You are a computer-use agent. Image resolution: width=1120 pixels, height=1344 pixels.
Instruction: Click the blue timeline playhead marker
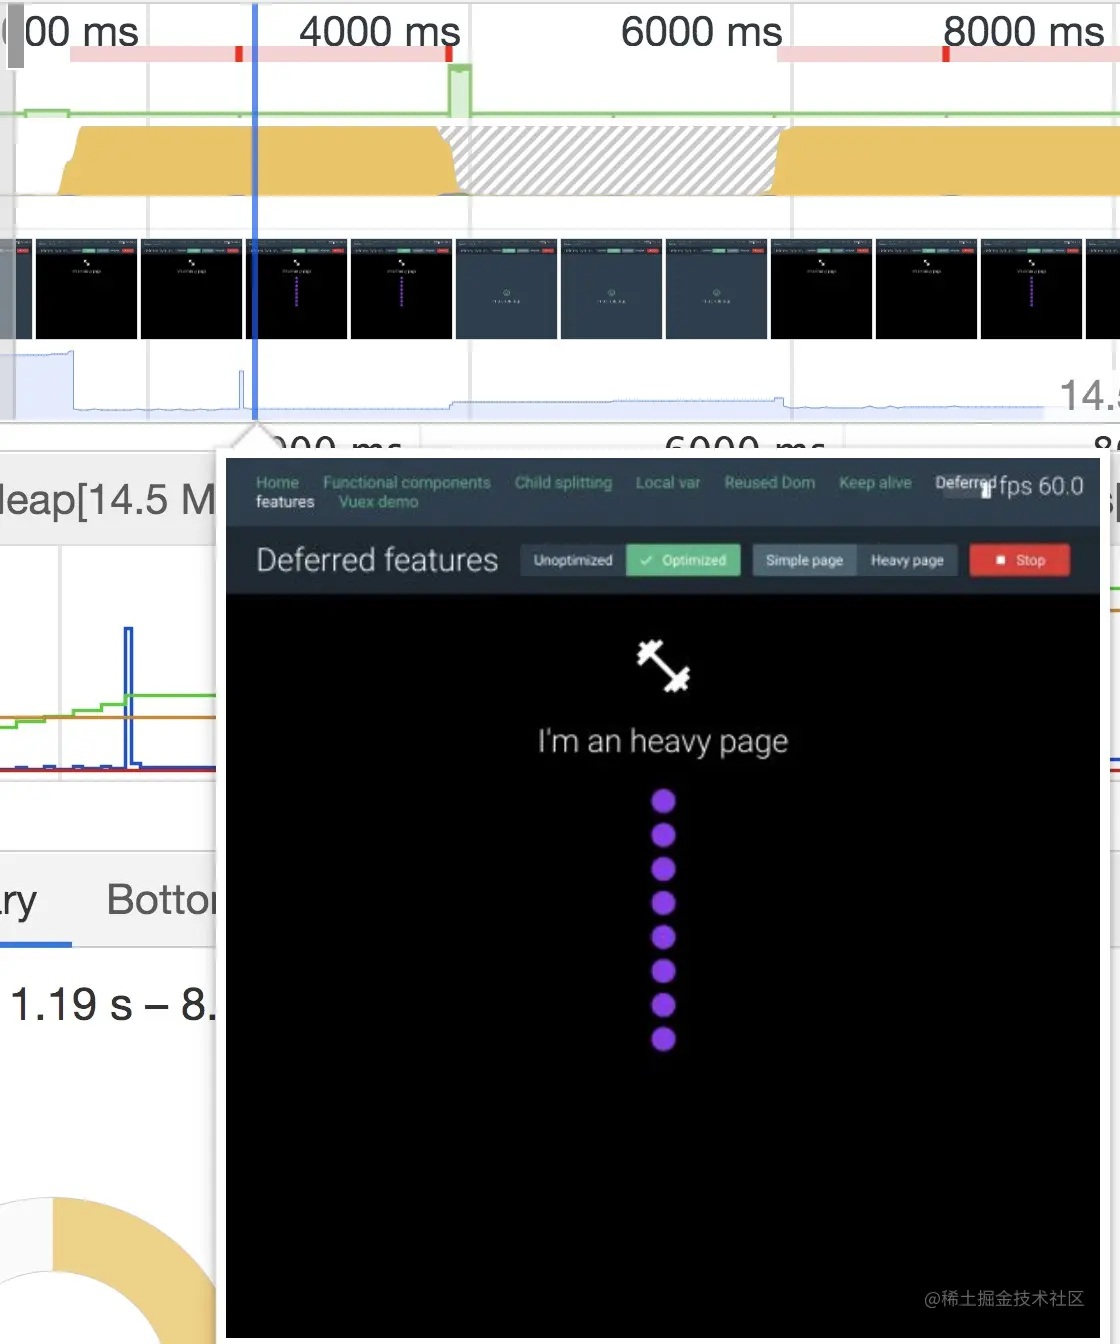(x=255, y=210)
